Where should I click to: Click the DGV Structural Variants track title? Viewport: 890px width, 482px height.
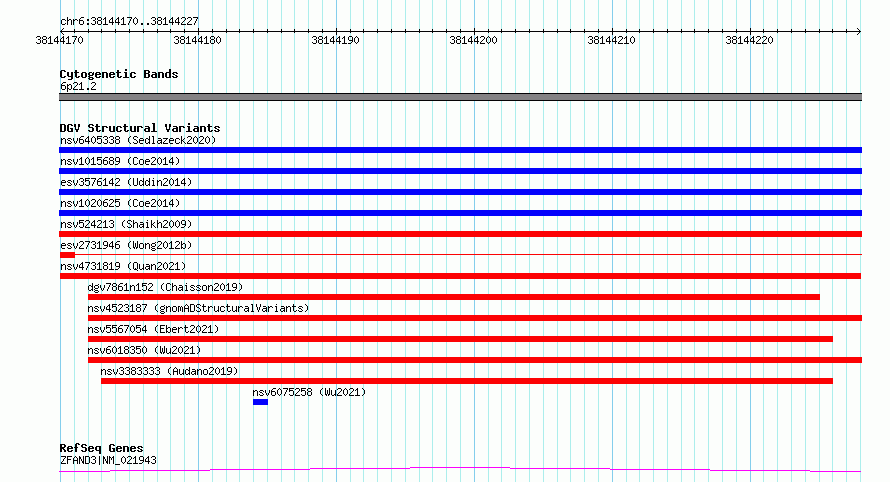coord(140,128)
